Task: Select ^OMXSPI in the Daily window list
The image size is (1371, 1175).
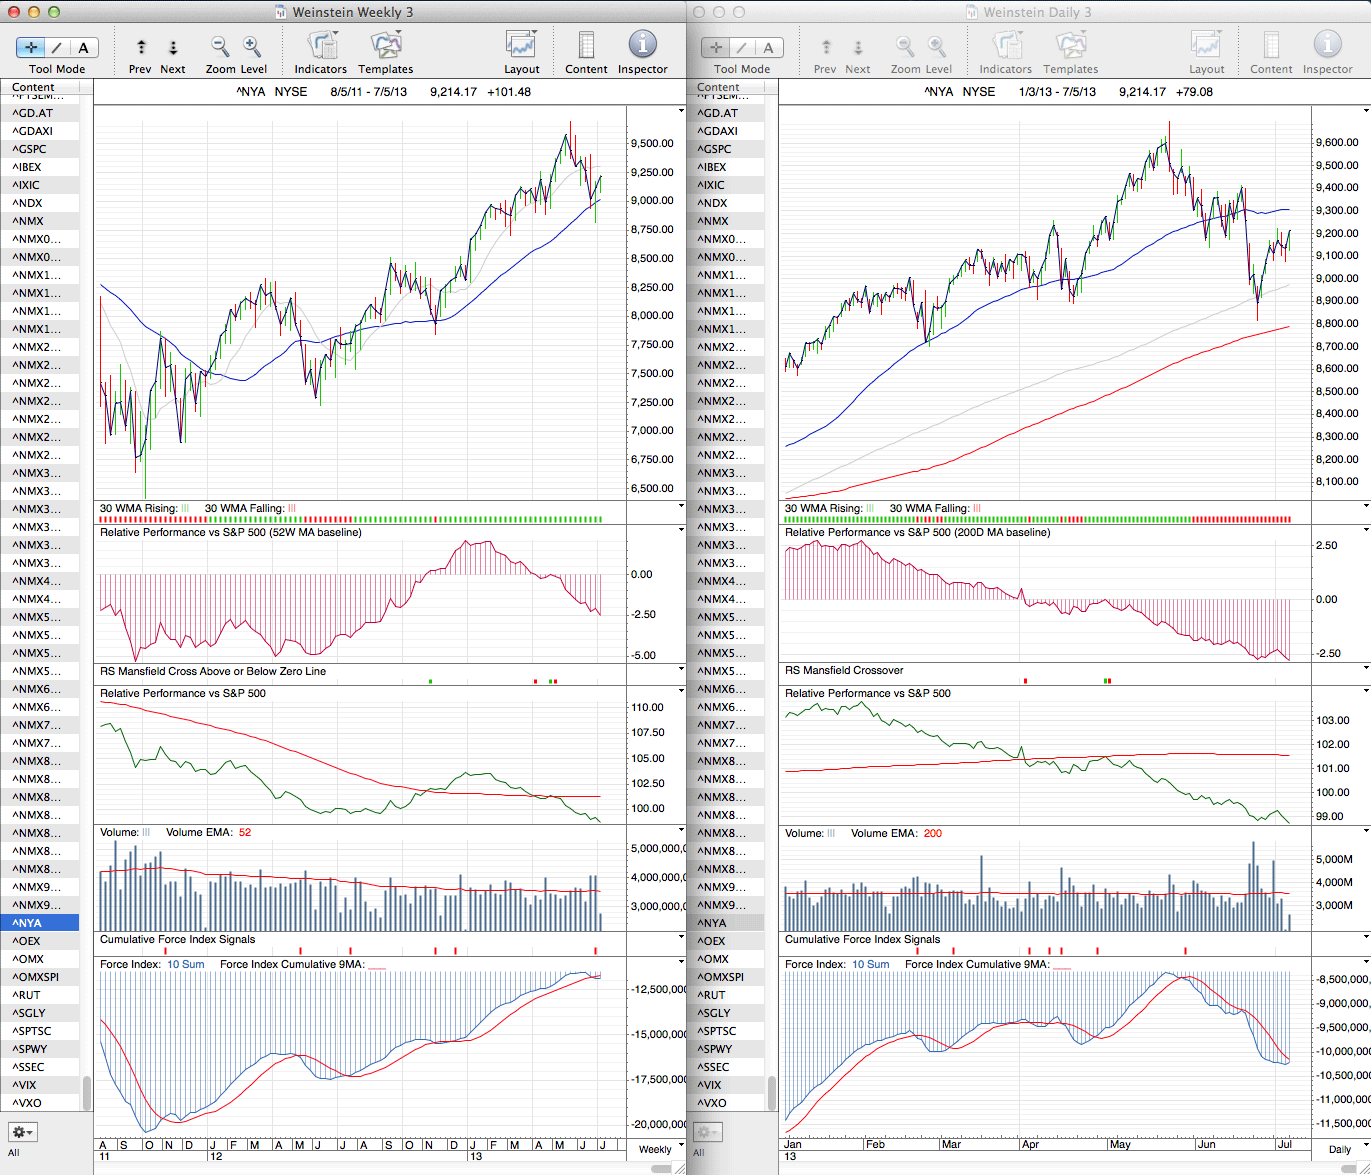Action: (x=725, y=977)
